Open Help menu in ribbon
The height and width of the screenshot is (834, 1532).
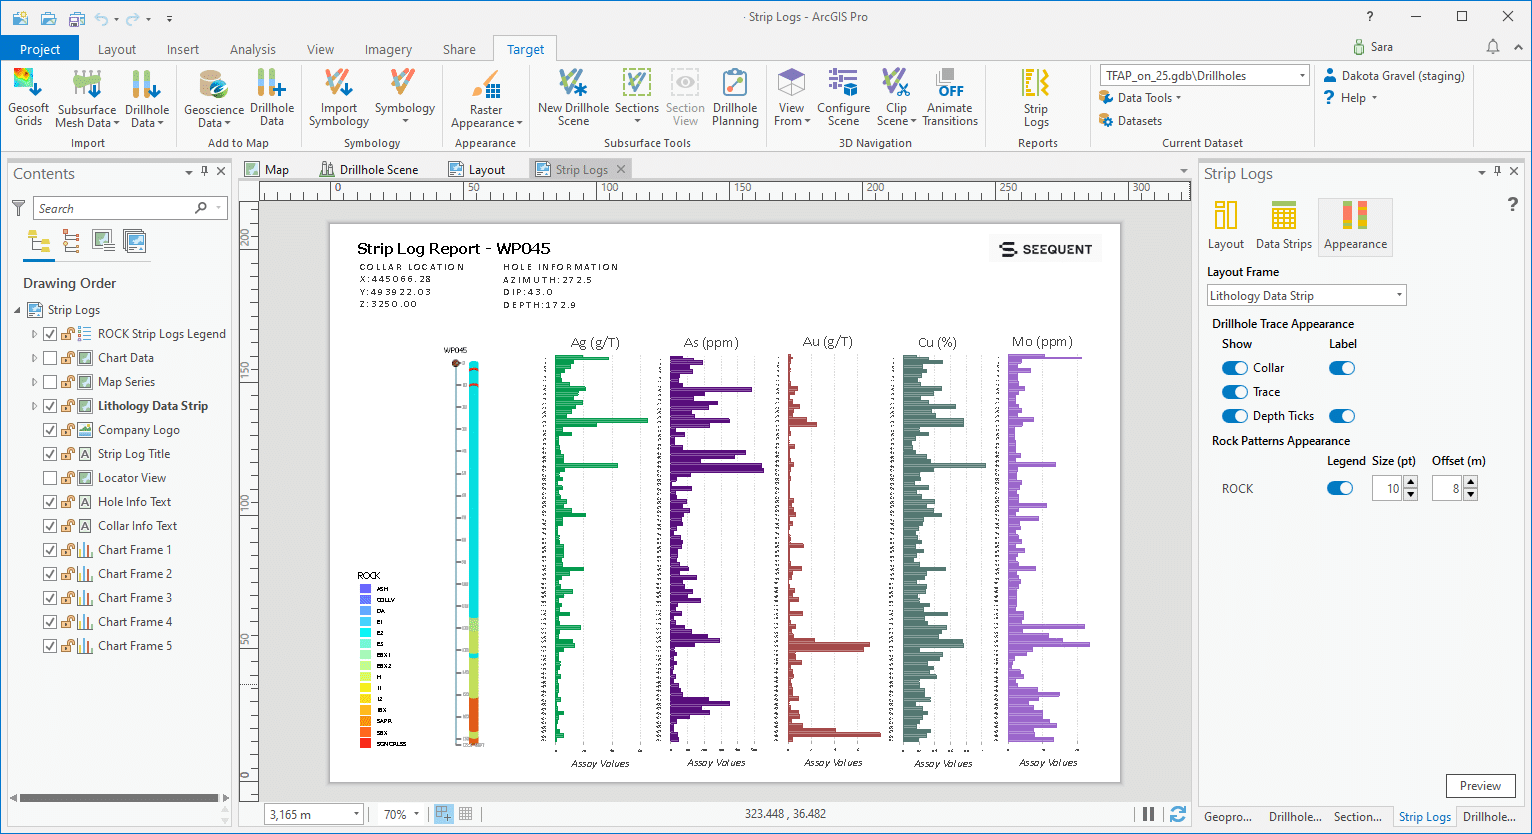pyautogui.click(x=1351, y=98)
